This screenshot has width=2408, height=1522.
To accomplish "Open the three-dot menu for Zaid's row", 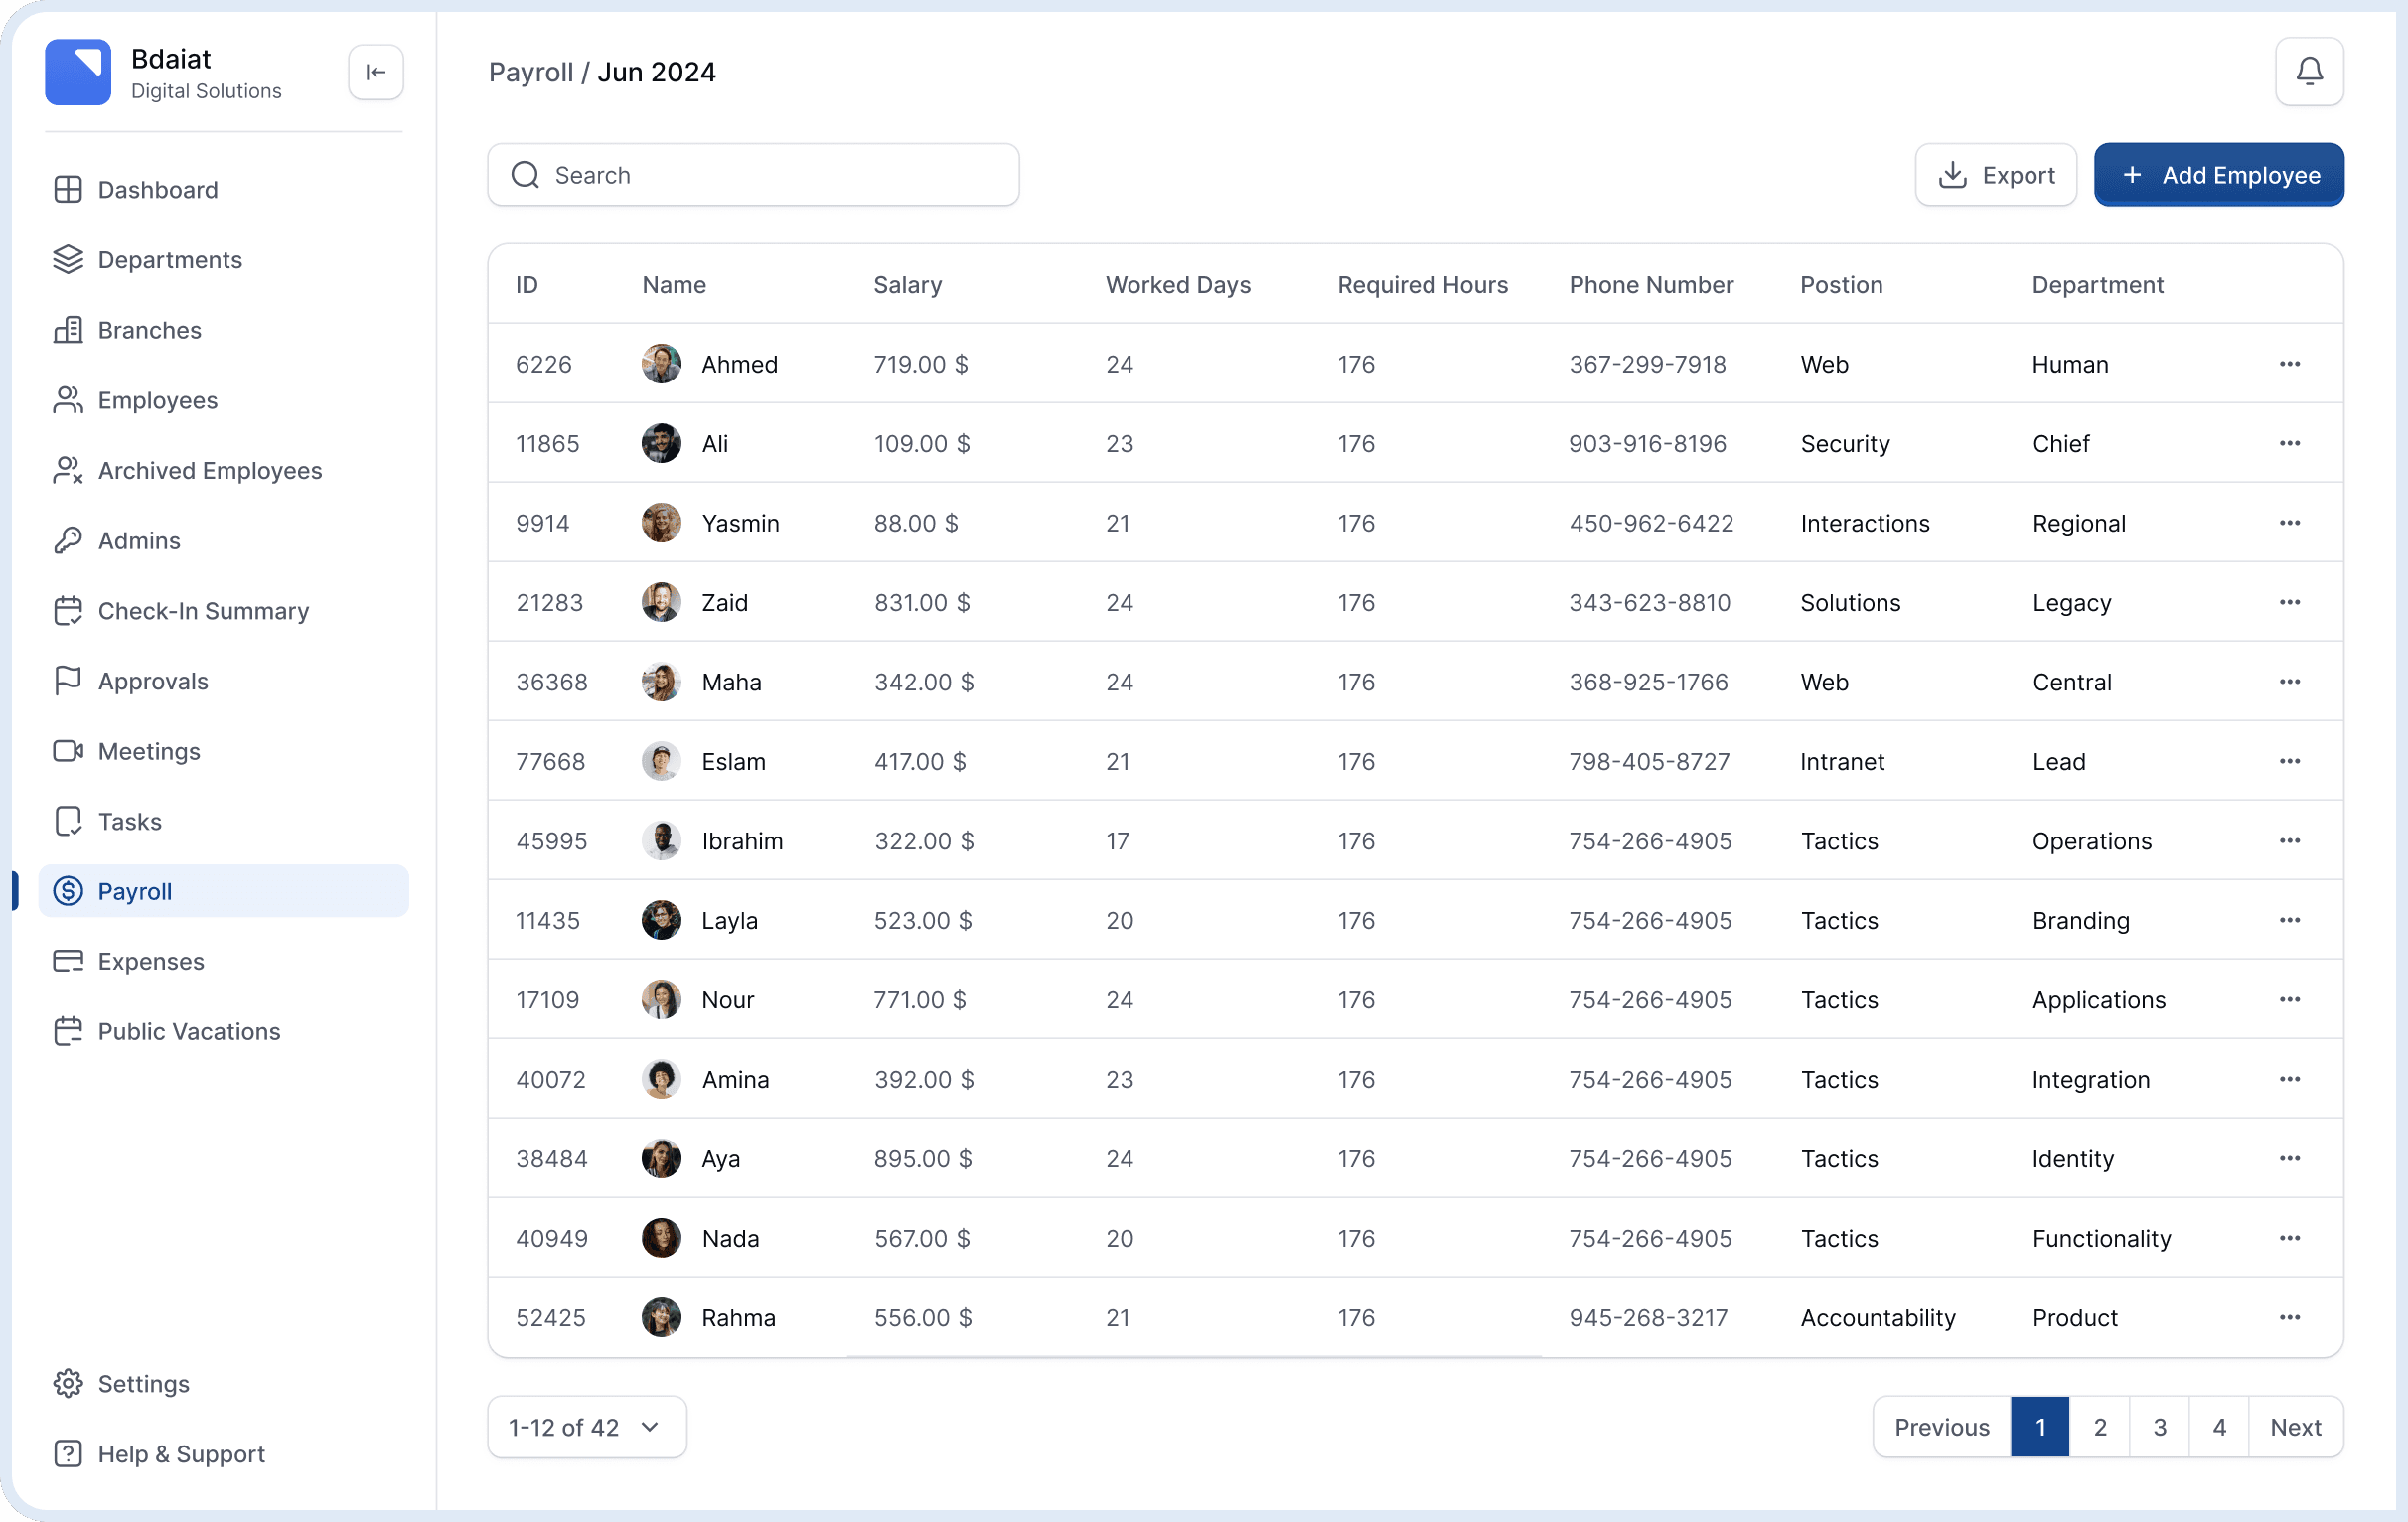I will tap(2289, 602).
